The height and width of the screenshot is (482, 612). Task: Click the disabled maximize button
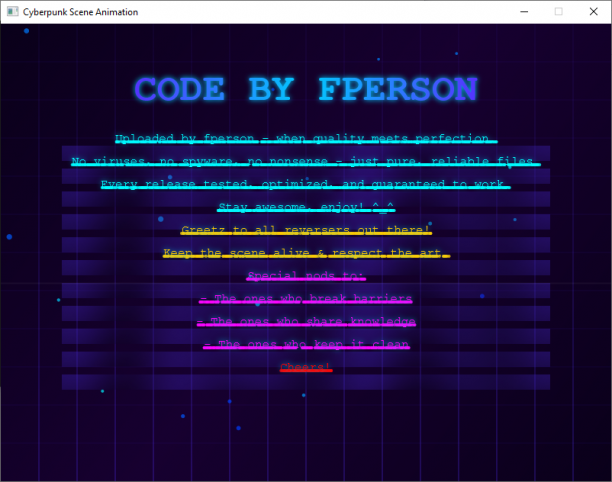[x=559, y=12]
